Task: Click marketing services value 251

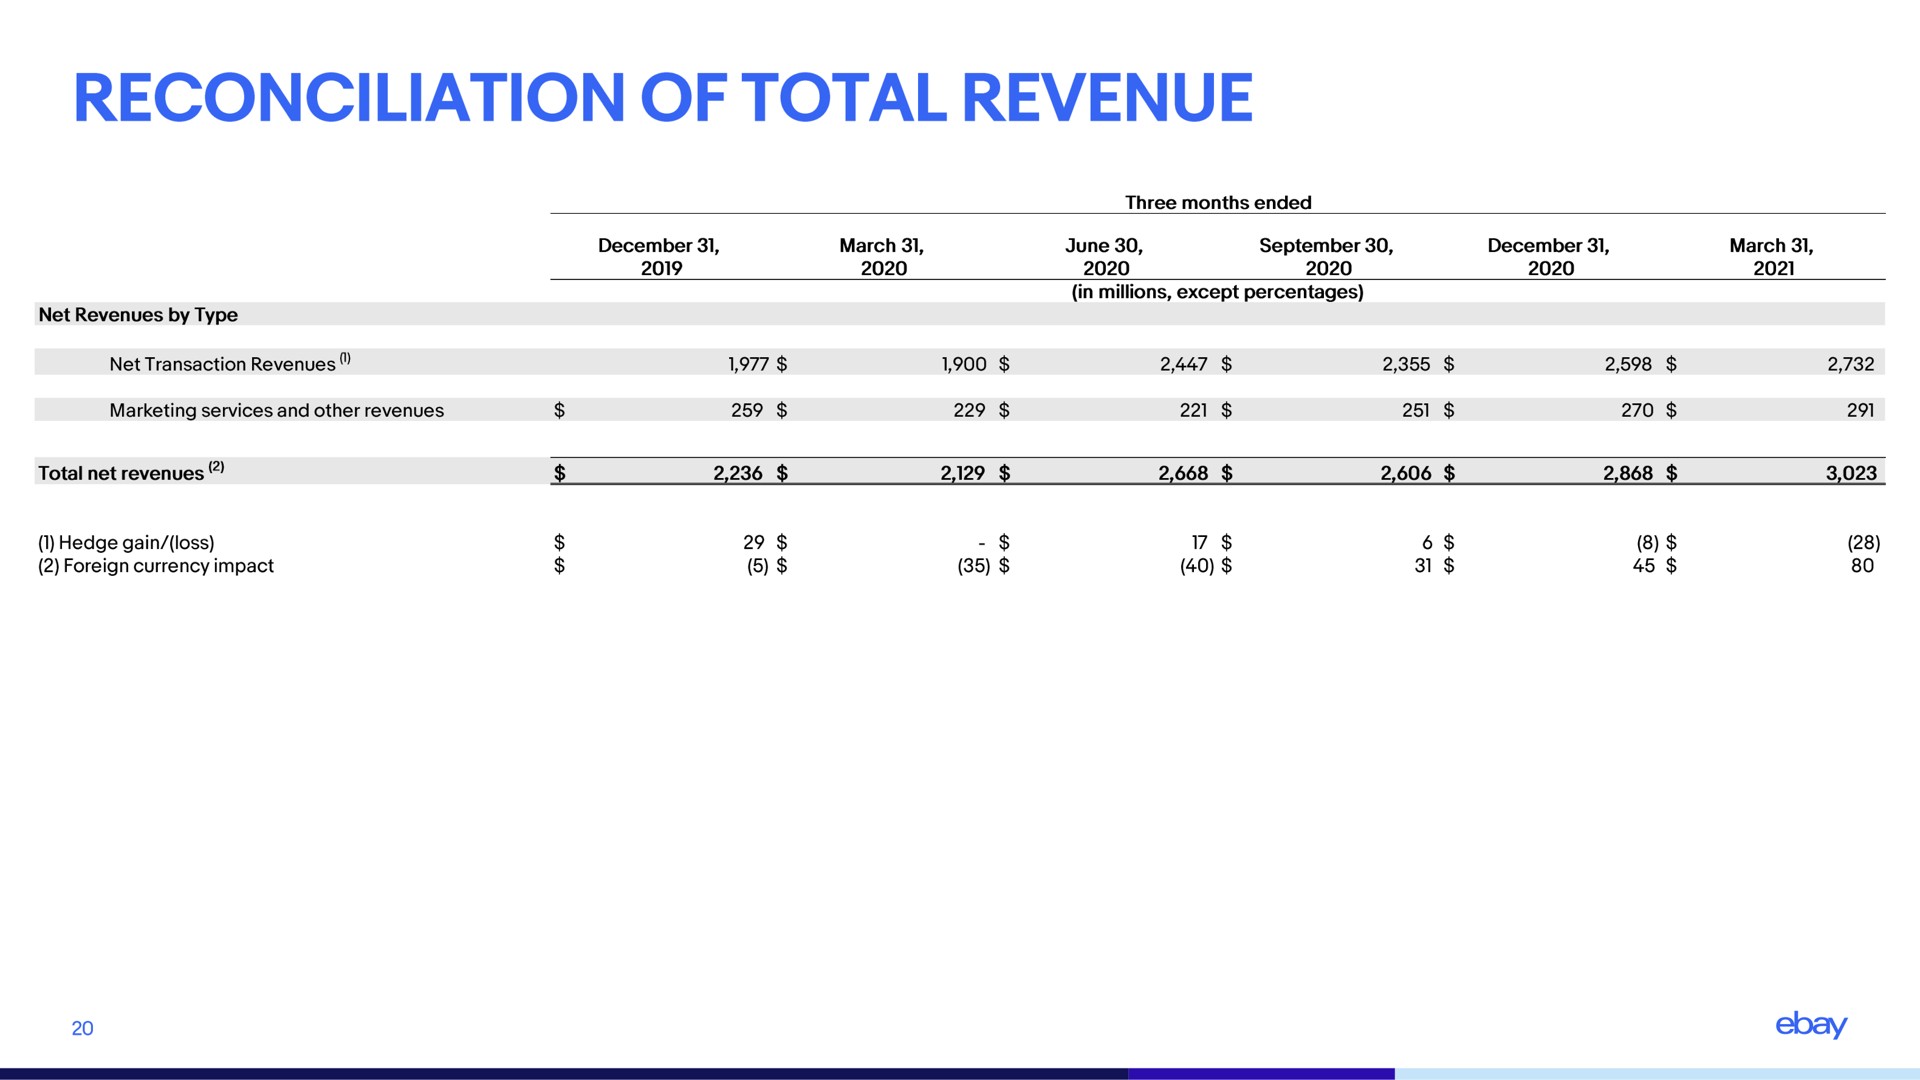Action: pyautogui.click(x=1416, y=410)
